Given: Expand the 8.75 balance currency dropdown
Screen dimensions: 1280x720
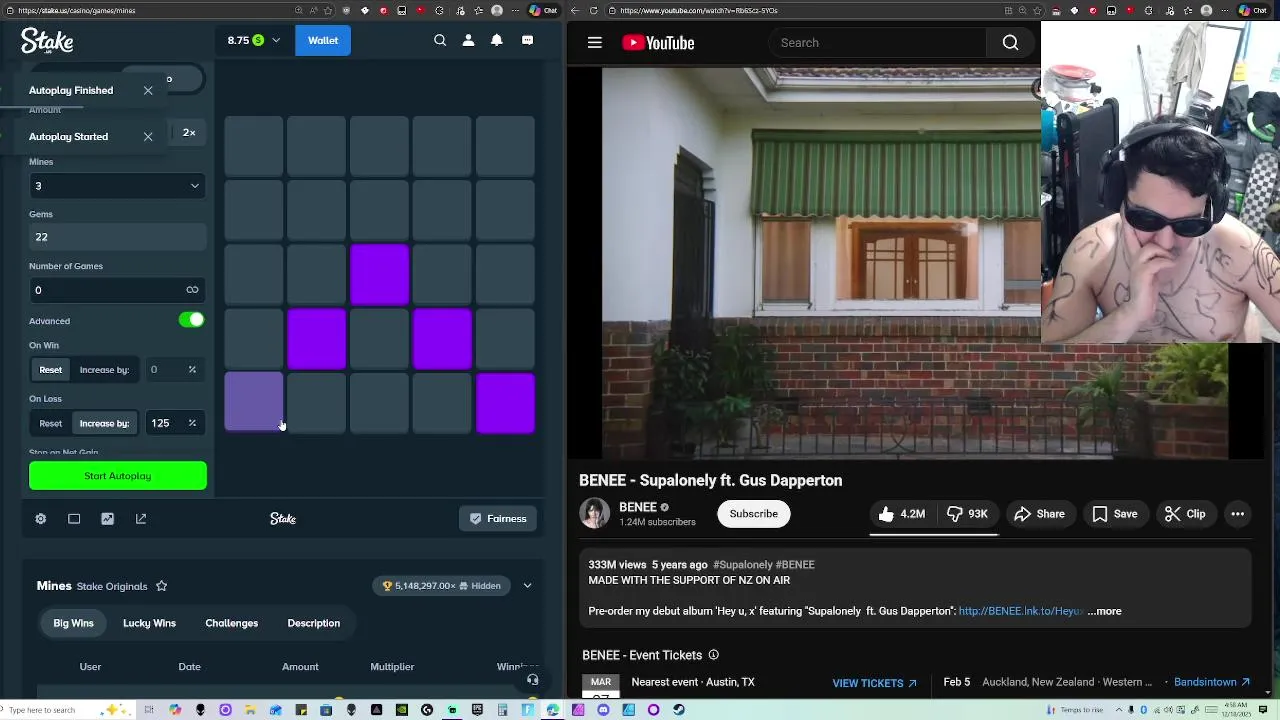Looking at the screenshot, I should (254, 41).
